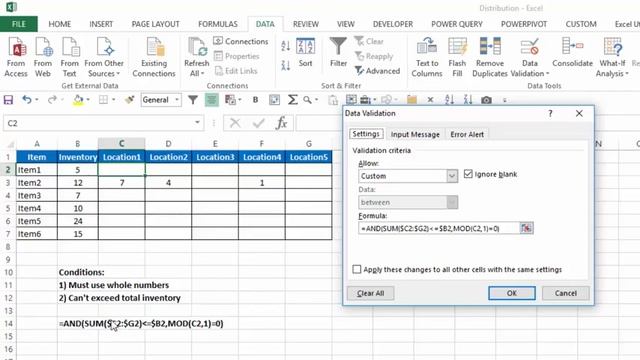Click the insert function fx icon
Screen dimensions: 640x360
tap(282, 123)
